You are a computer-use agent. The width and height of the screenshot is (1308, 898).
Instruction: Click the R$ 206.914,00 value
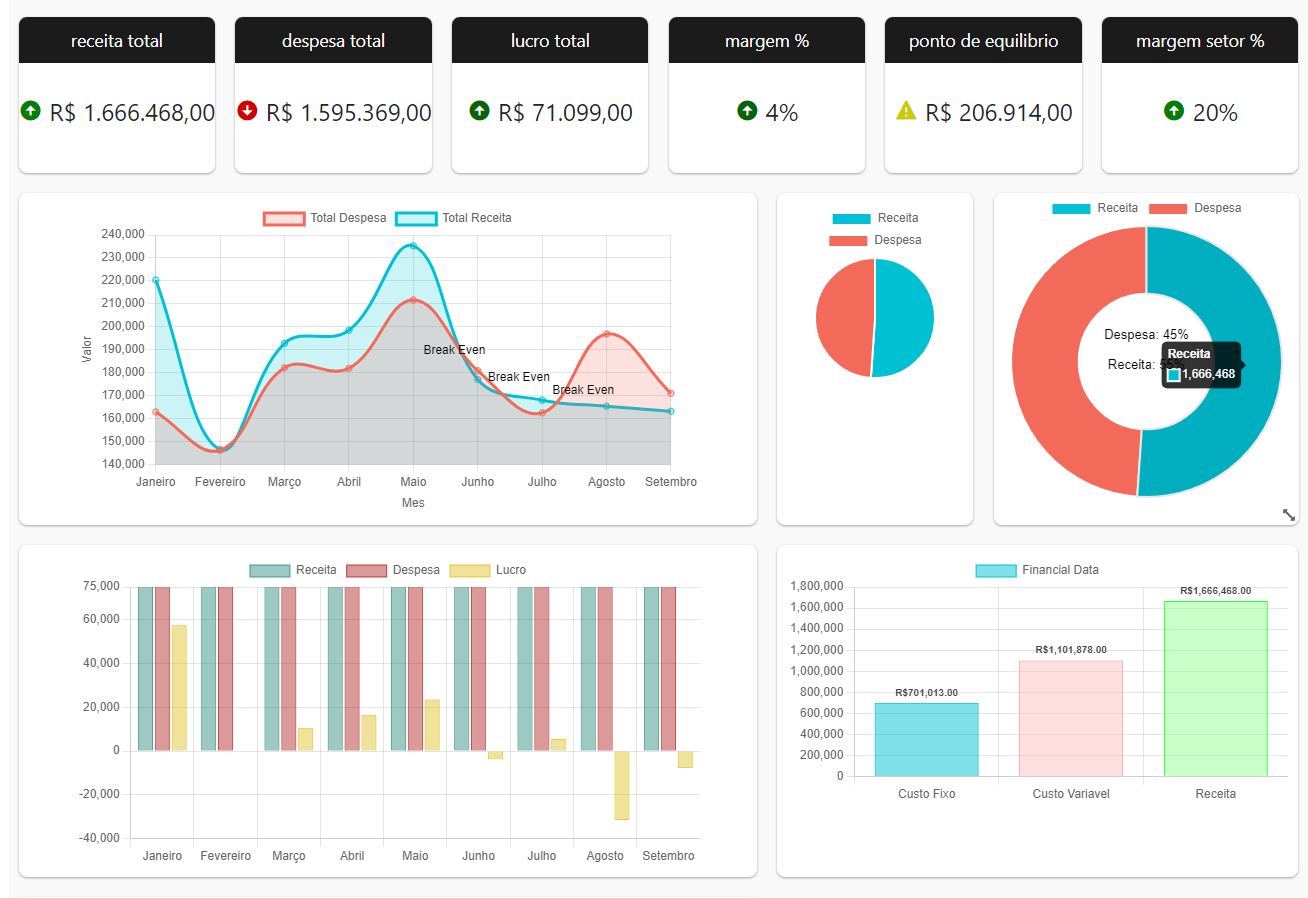(999, 112)
